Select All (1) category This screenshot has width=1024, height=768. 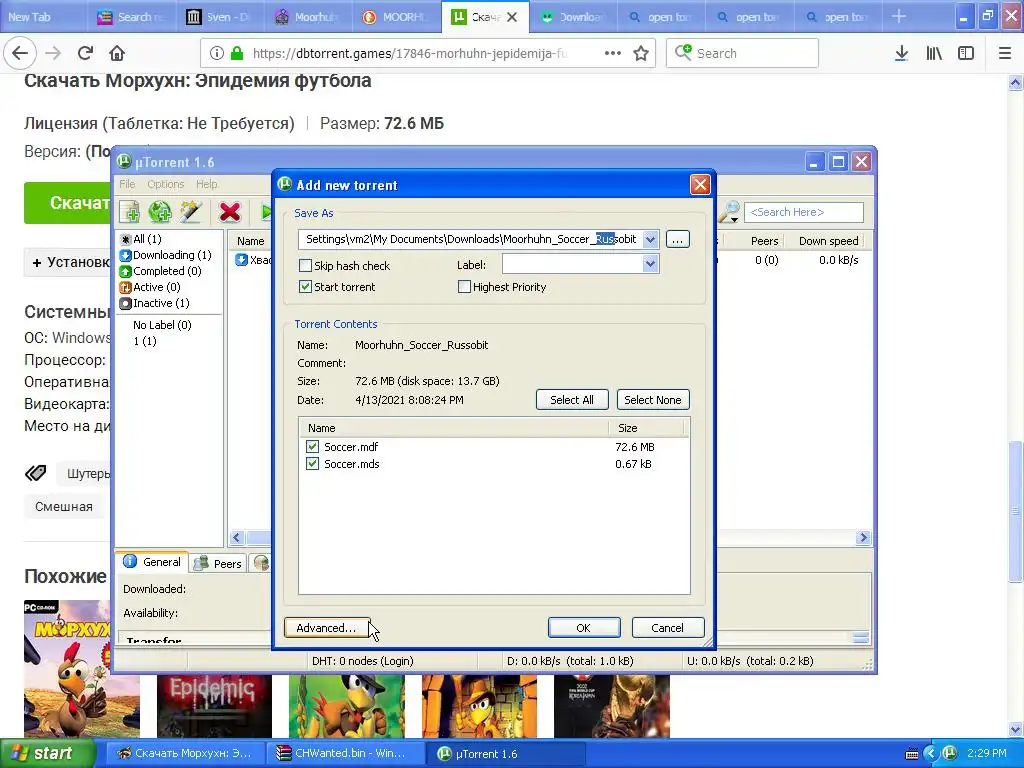(141, 239)
